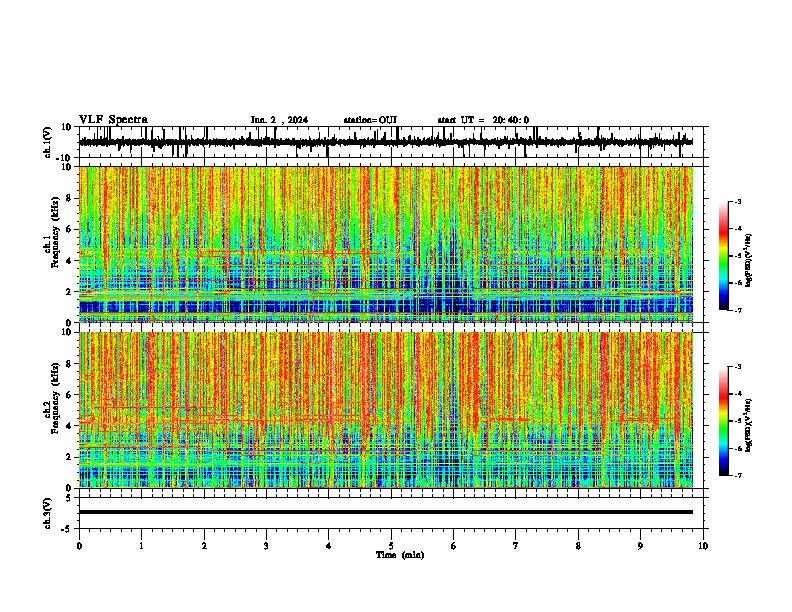Image resolution: width=792 pixels, height=612 pixels.
Task: Click the time axis tick label "2"
Action: point(204,546)
